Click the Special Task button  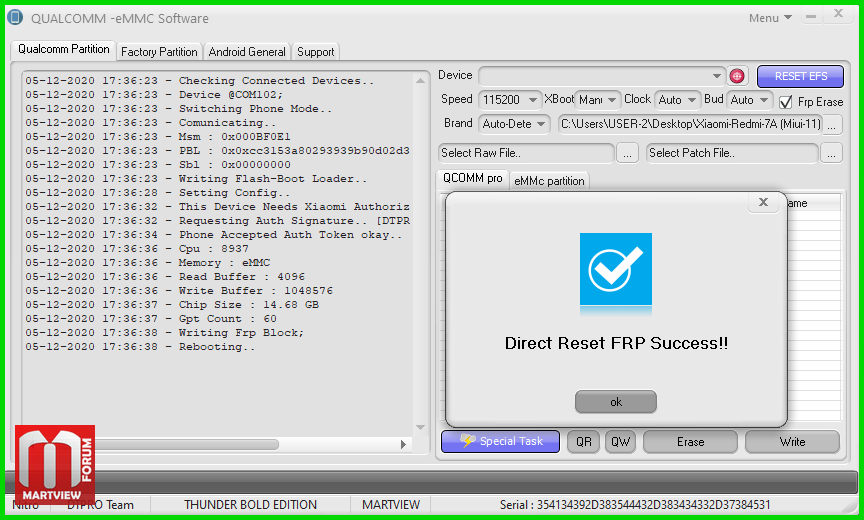coord(500,441)
